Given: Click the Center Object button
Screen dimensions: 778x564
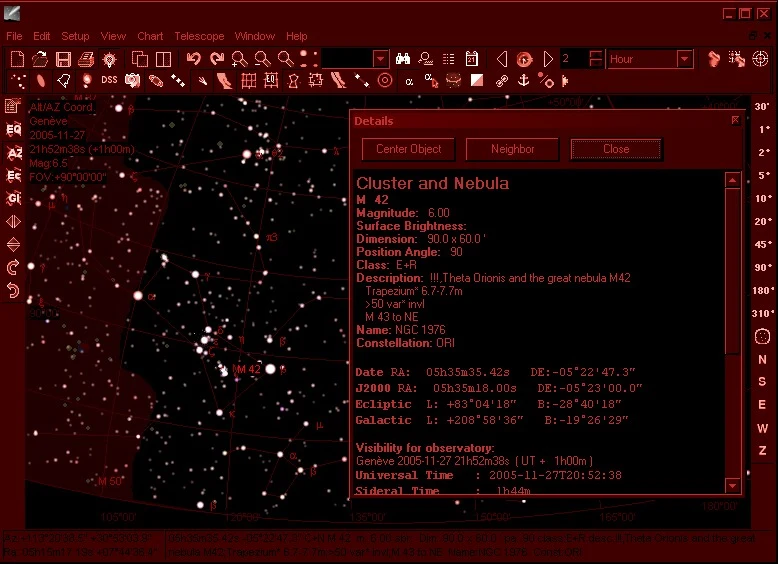Looking at the screenshot, I should [x=408, y=149].
